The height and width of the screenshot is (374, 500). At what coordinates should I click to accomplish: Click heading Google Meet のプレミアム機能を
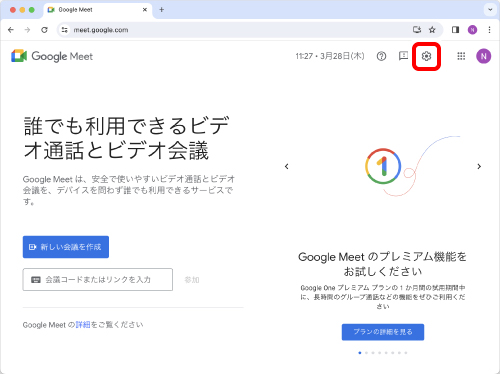[382, 257]
